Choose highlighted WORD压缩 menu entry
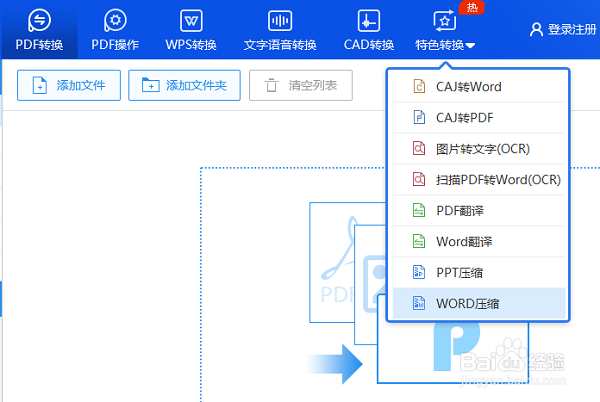600x402 pixels. click(479, 303)
